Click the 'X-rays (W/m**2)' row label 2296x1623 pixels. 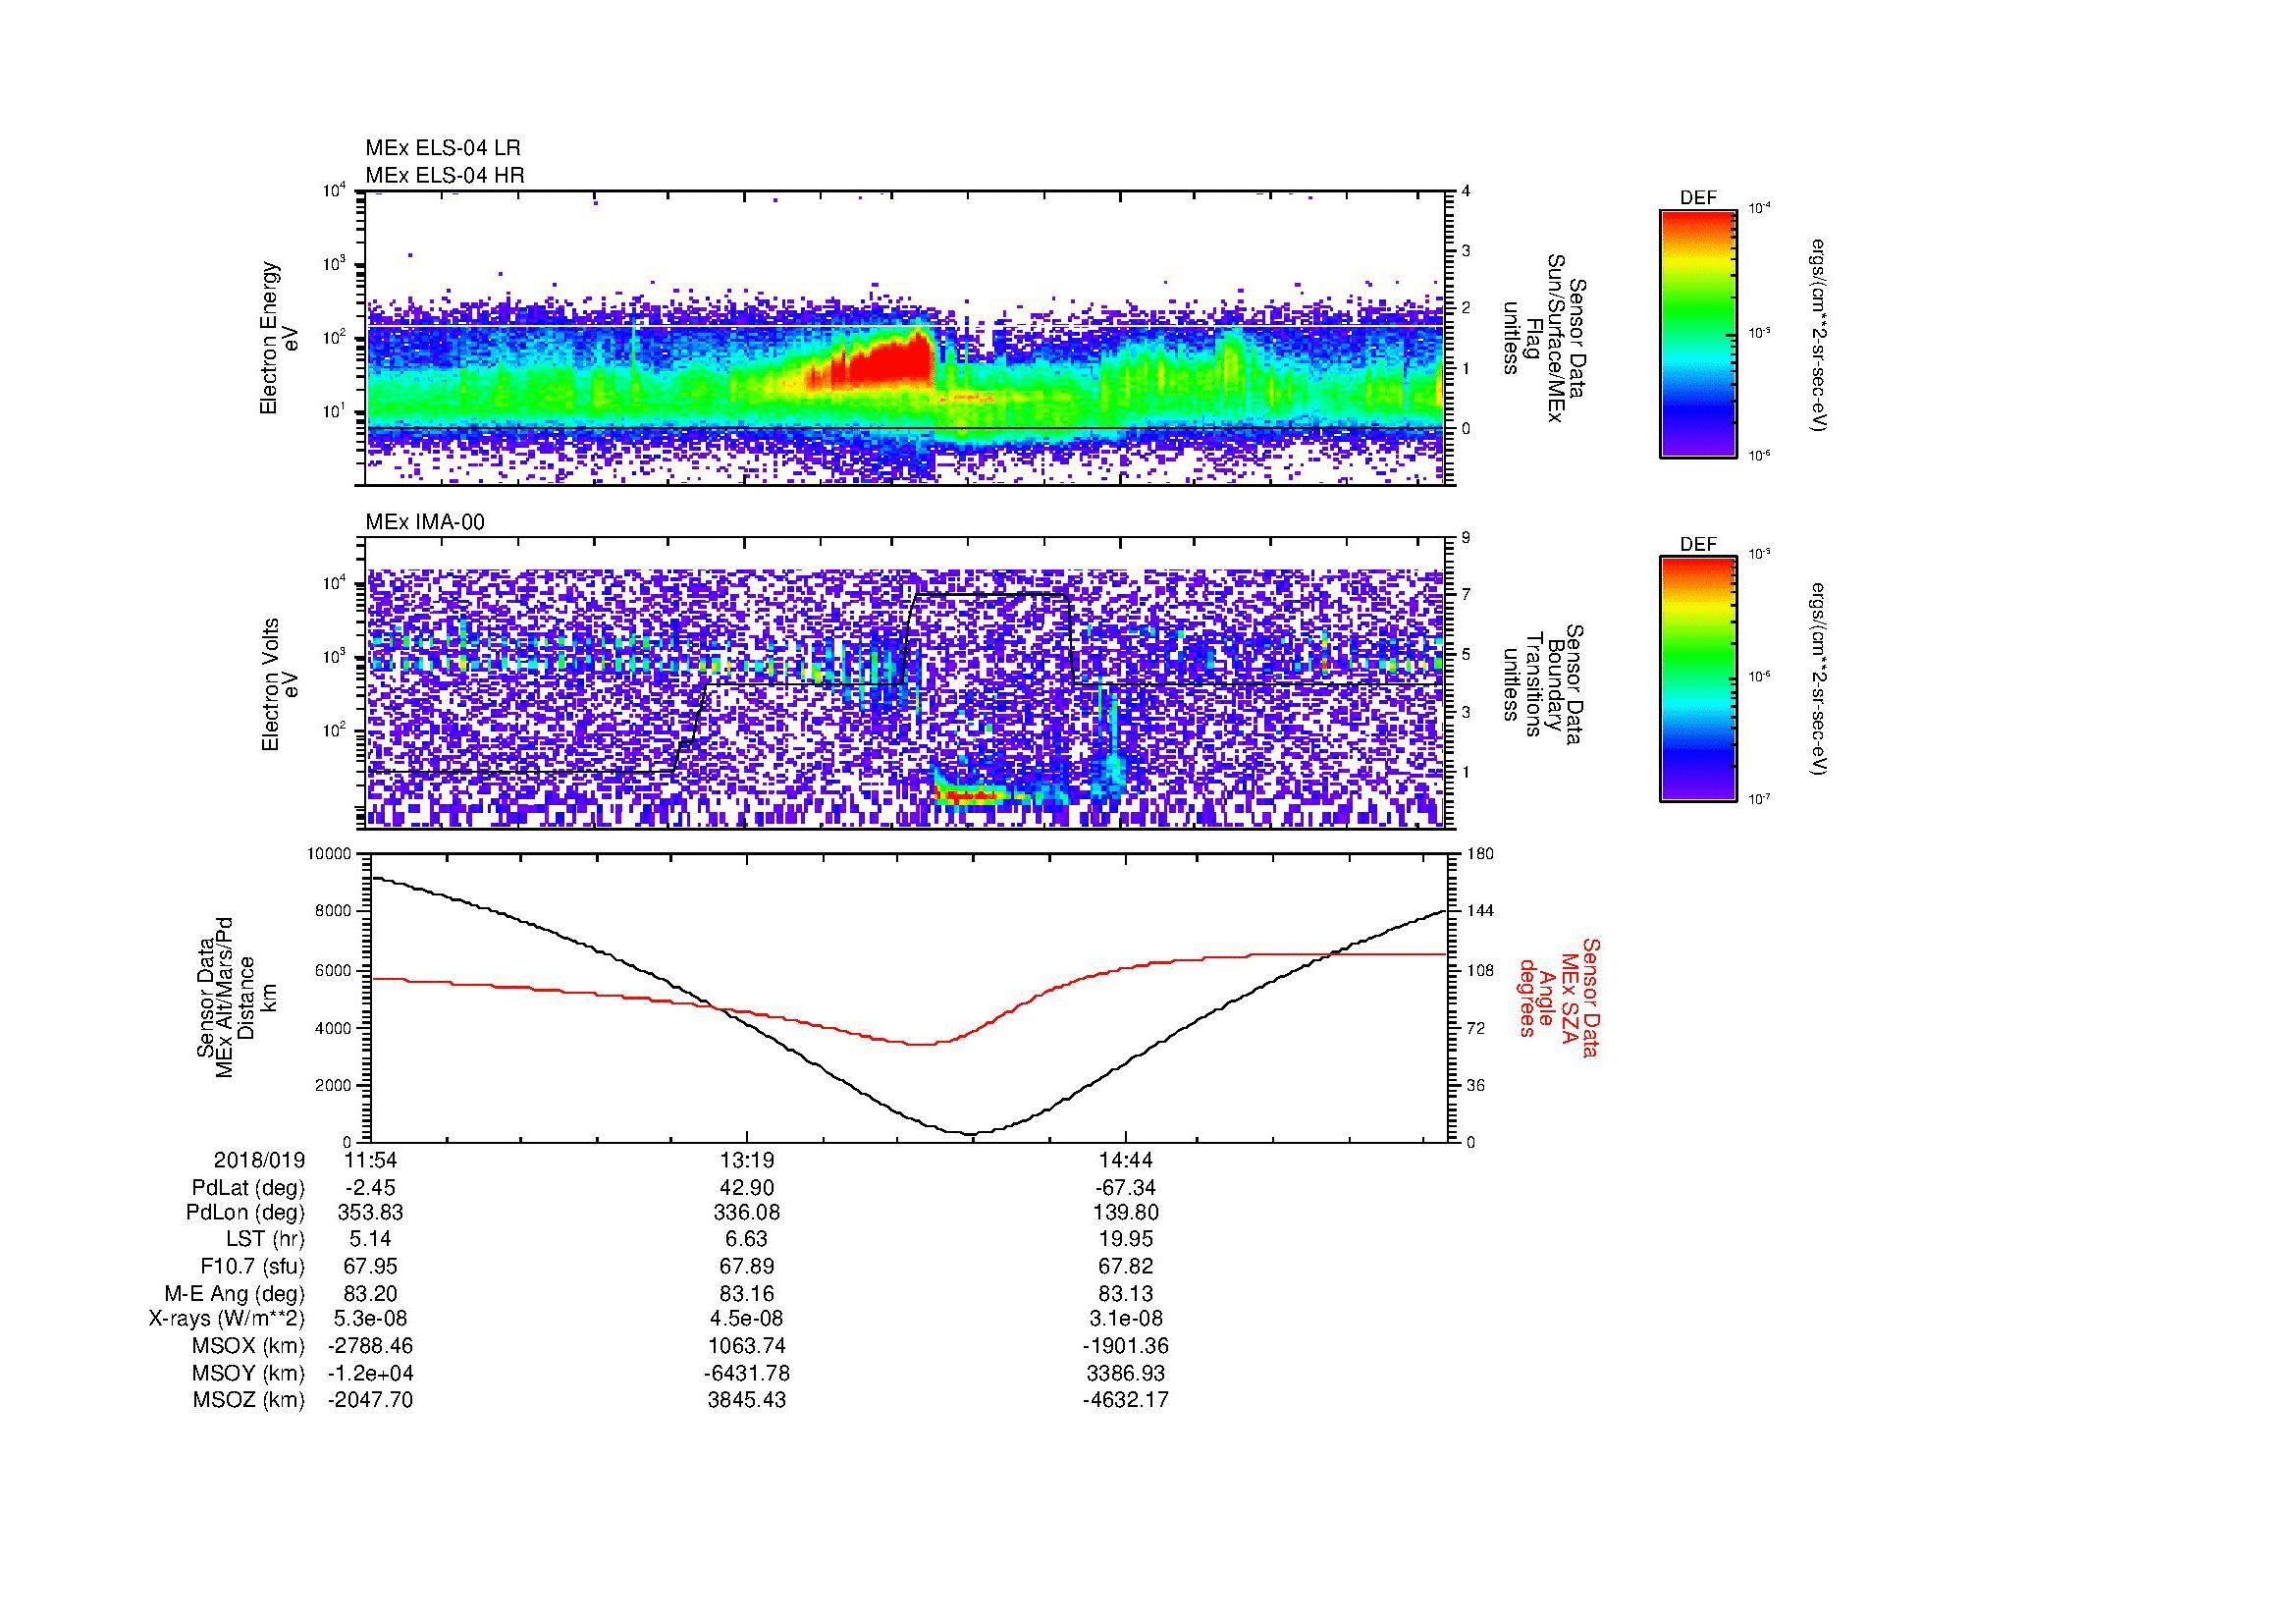[x=227, y=1319]
